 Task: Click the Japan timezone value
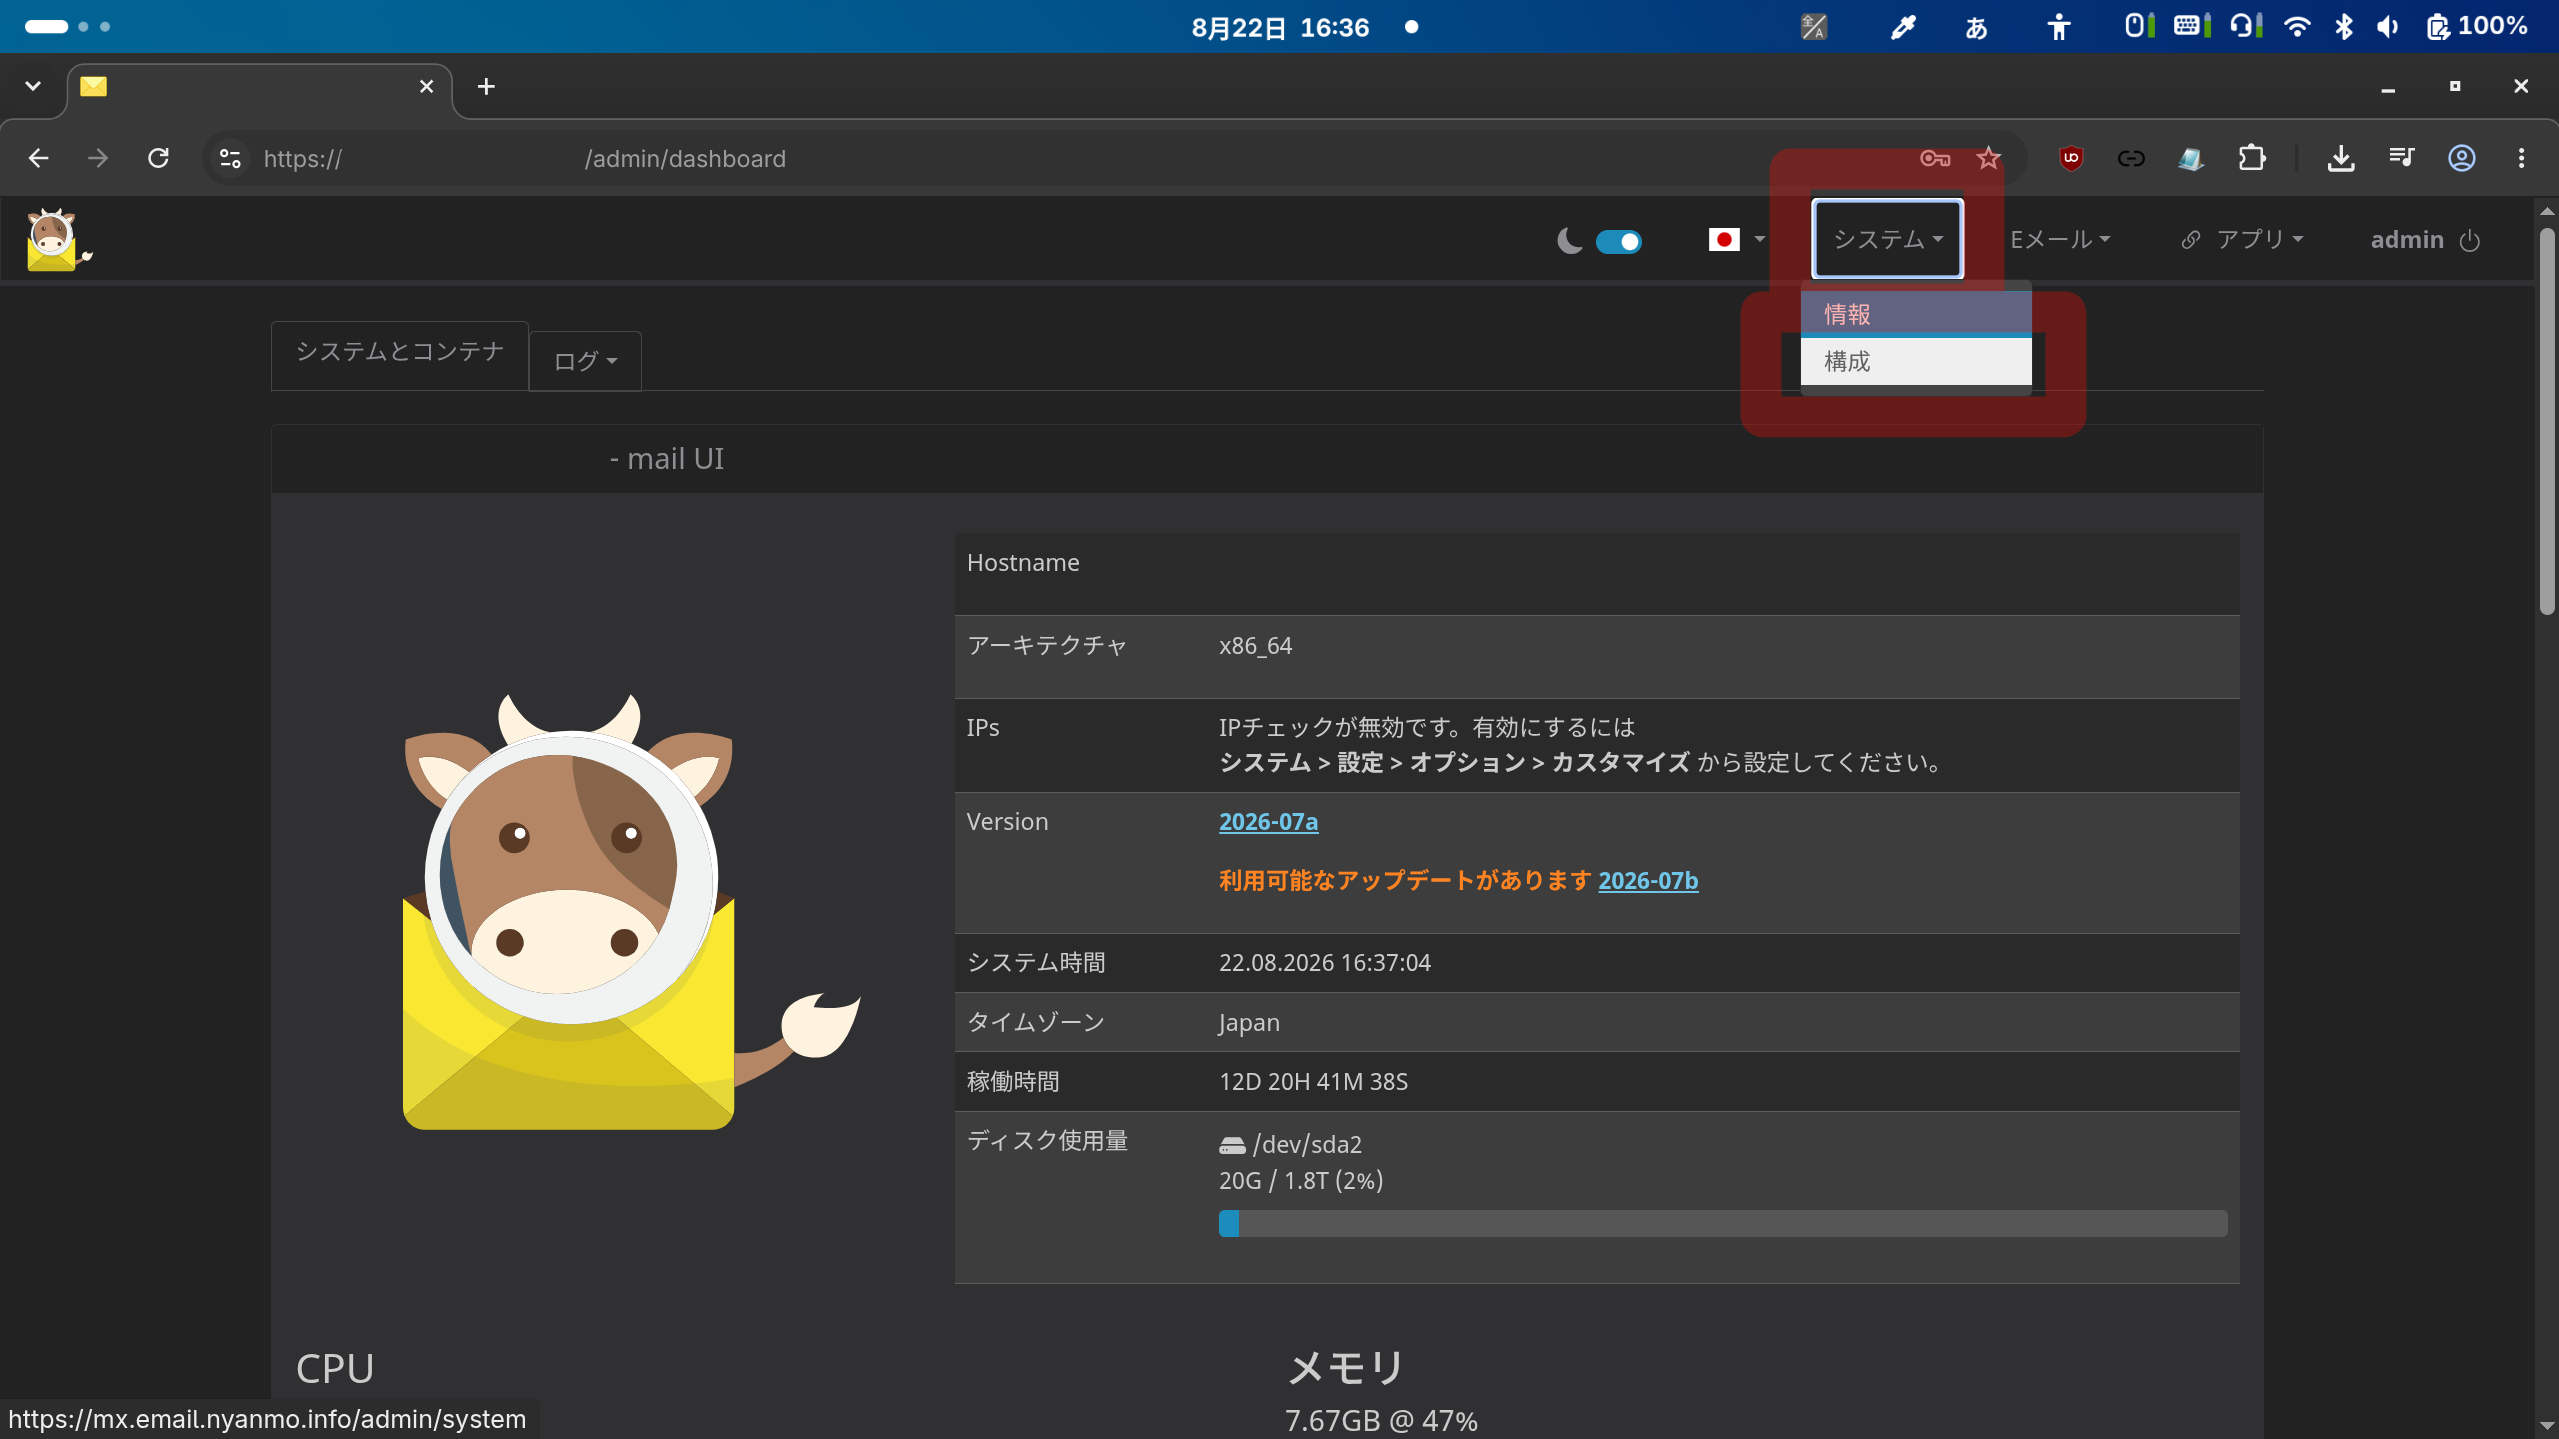pos(1249,1022)
